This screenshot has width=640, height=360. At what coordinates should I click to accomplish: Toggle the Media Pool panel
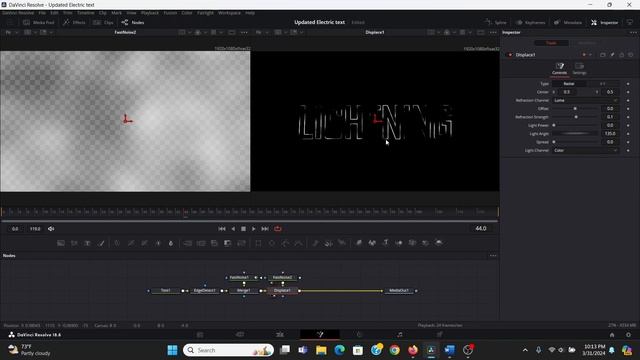coord(39,22)
